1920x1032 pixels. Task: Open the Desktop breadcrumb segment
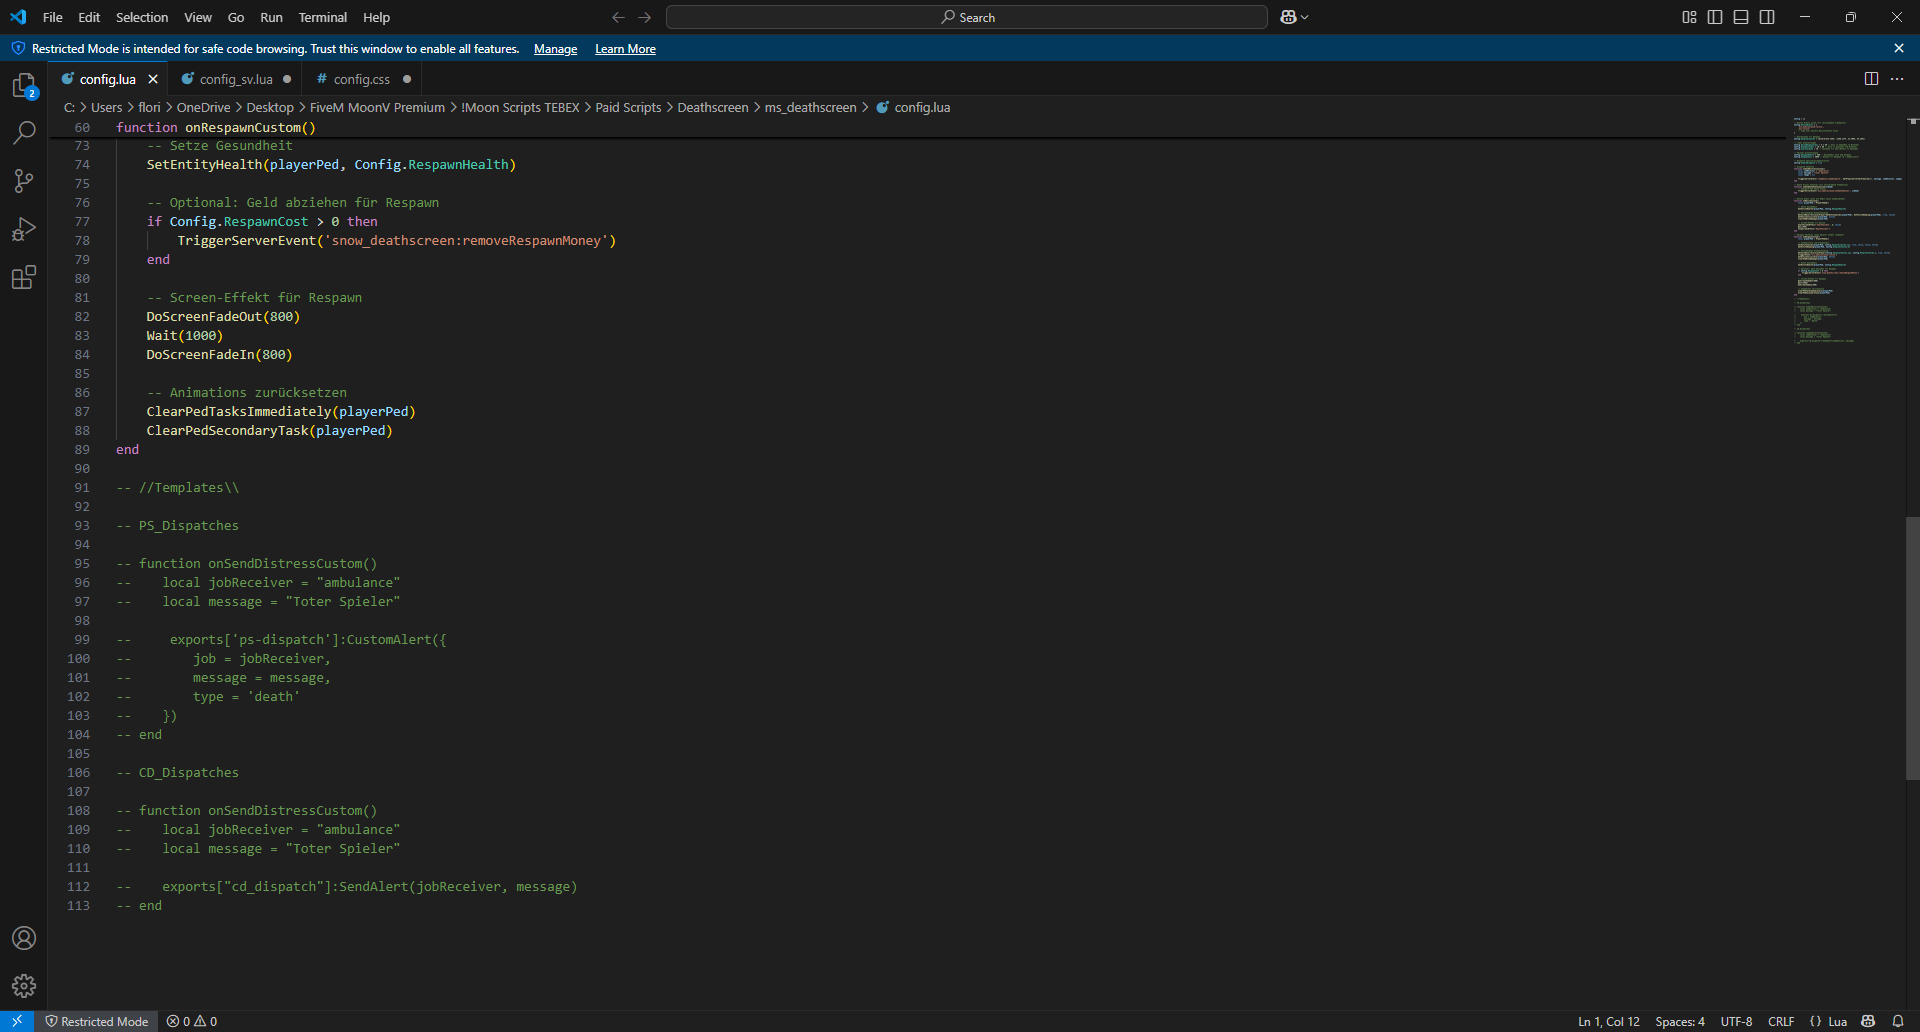[270, 107]
